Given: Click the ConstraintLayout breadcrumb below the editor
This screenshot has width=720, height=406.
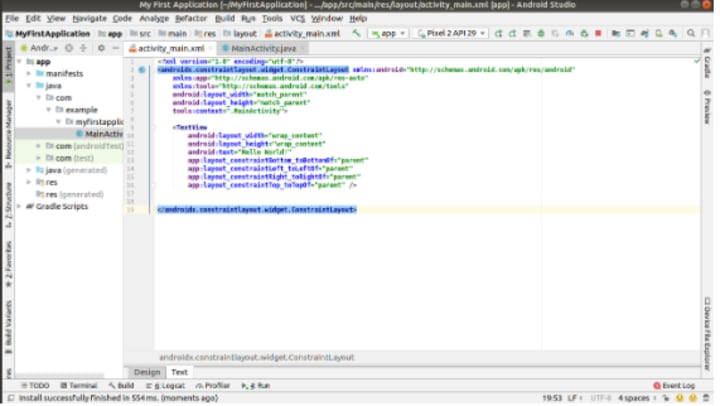Looking at the screenshot, I should [257, 357].
